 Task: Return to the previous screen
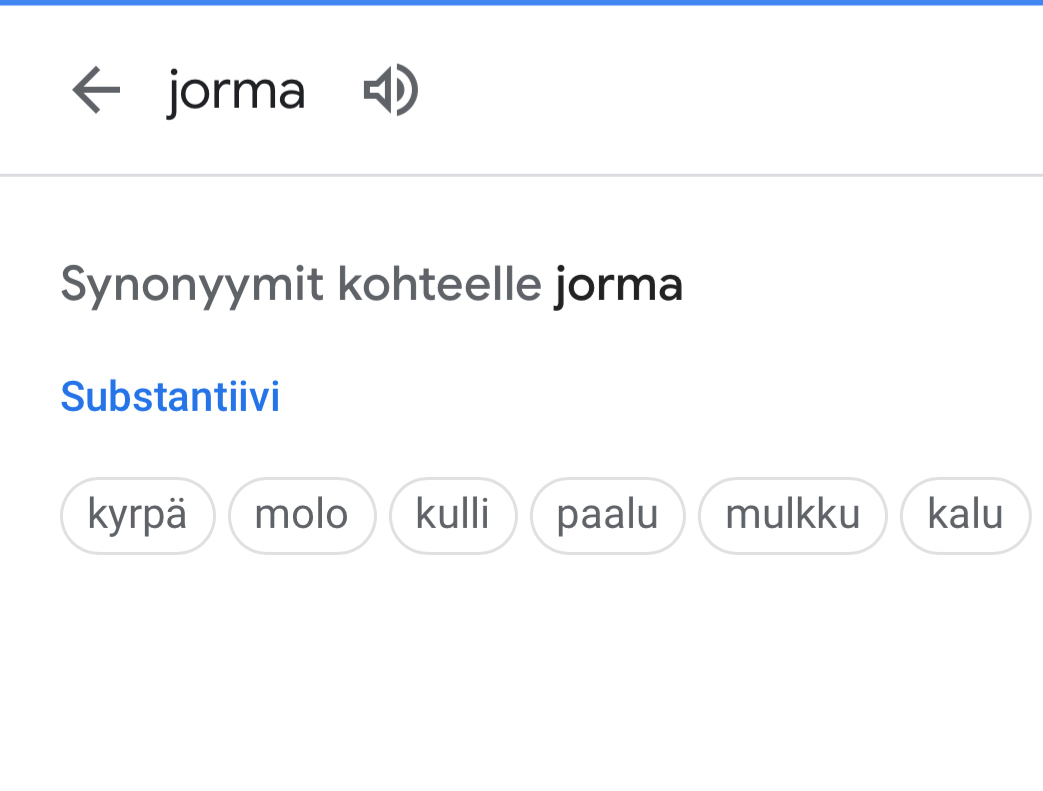[x=96, y=91]
